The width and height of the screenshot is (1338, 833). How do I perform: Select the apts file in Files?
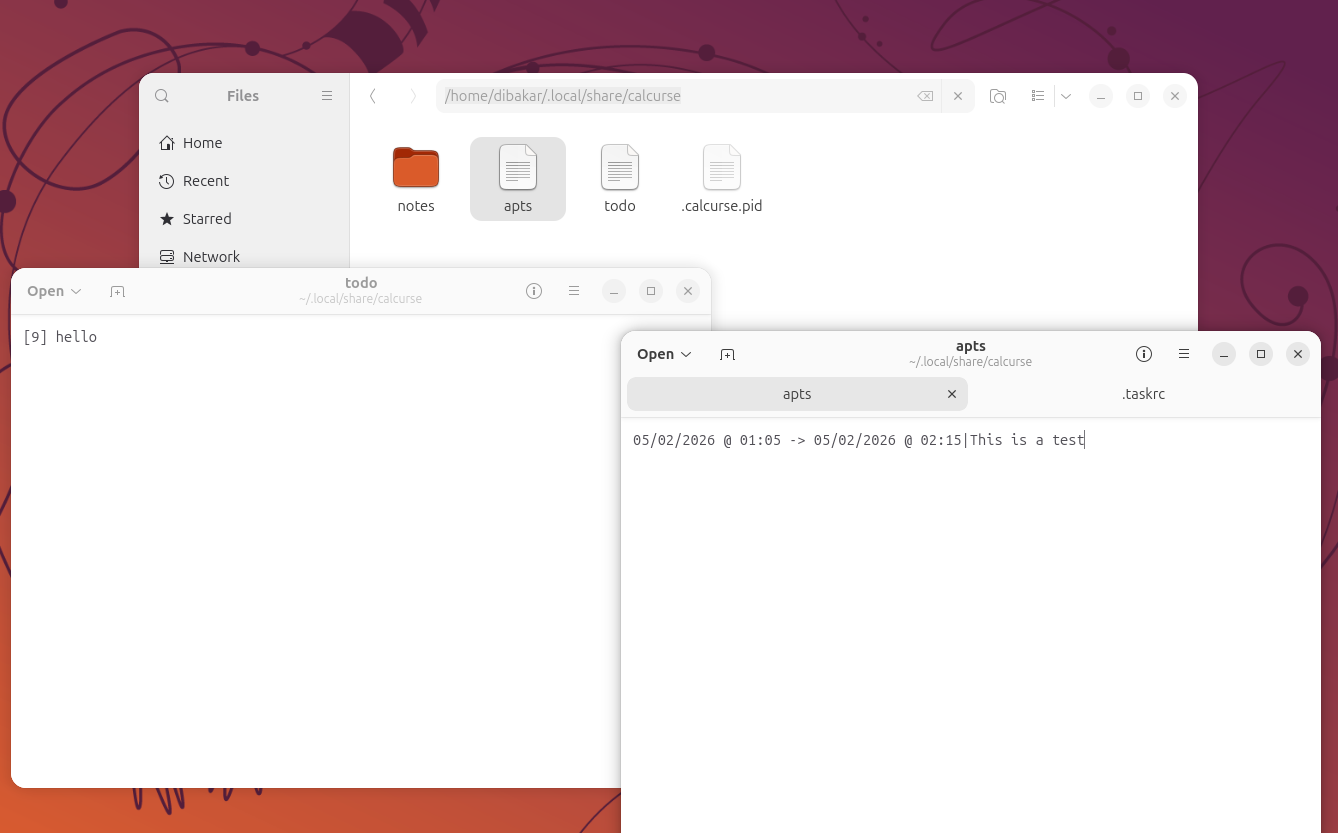pos(518,179)
